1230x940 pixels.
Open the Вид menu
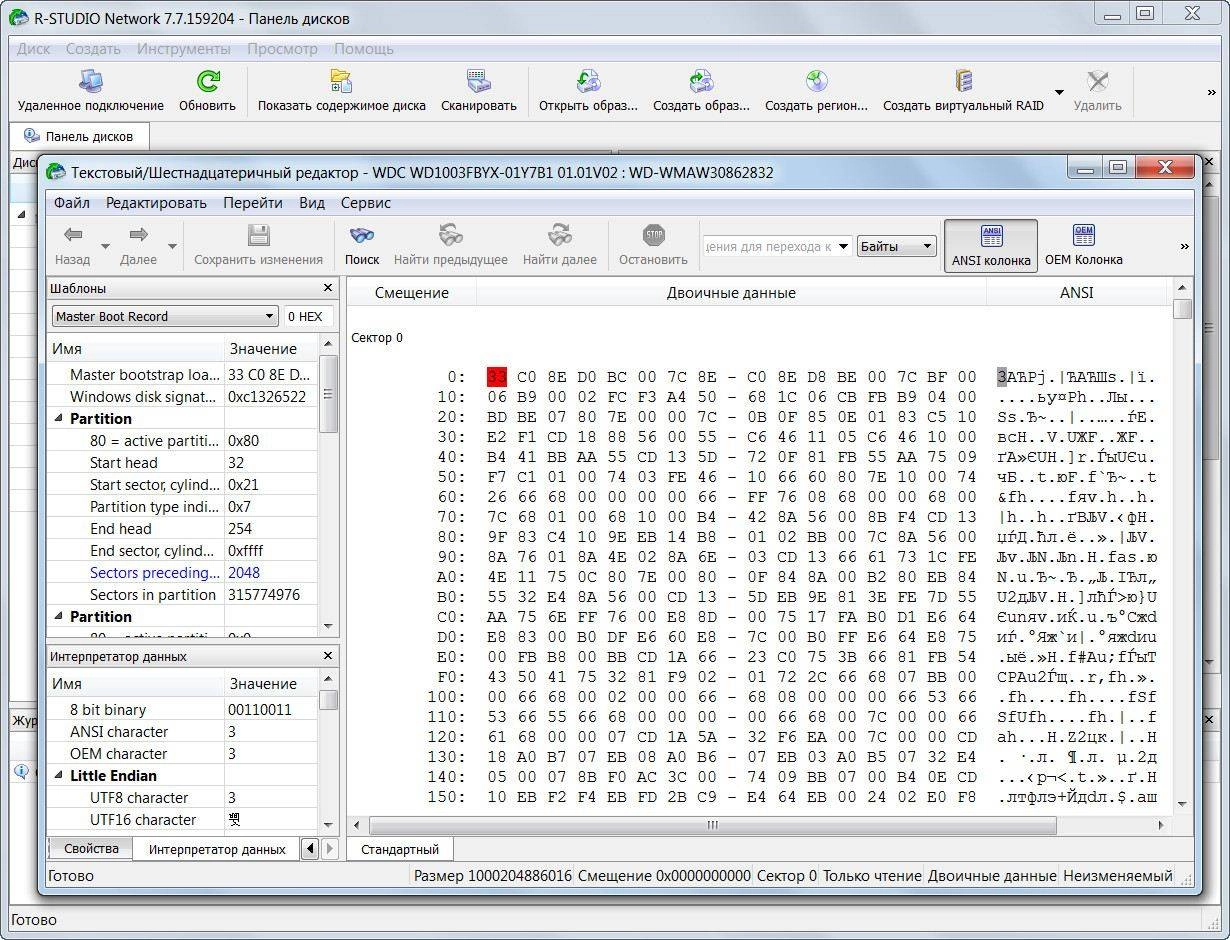click(x=312, y=203)
